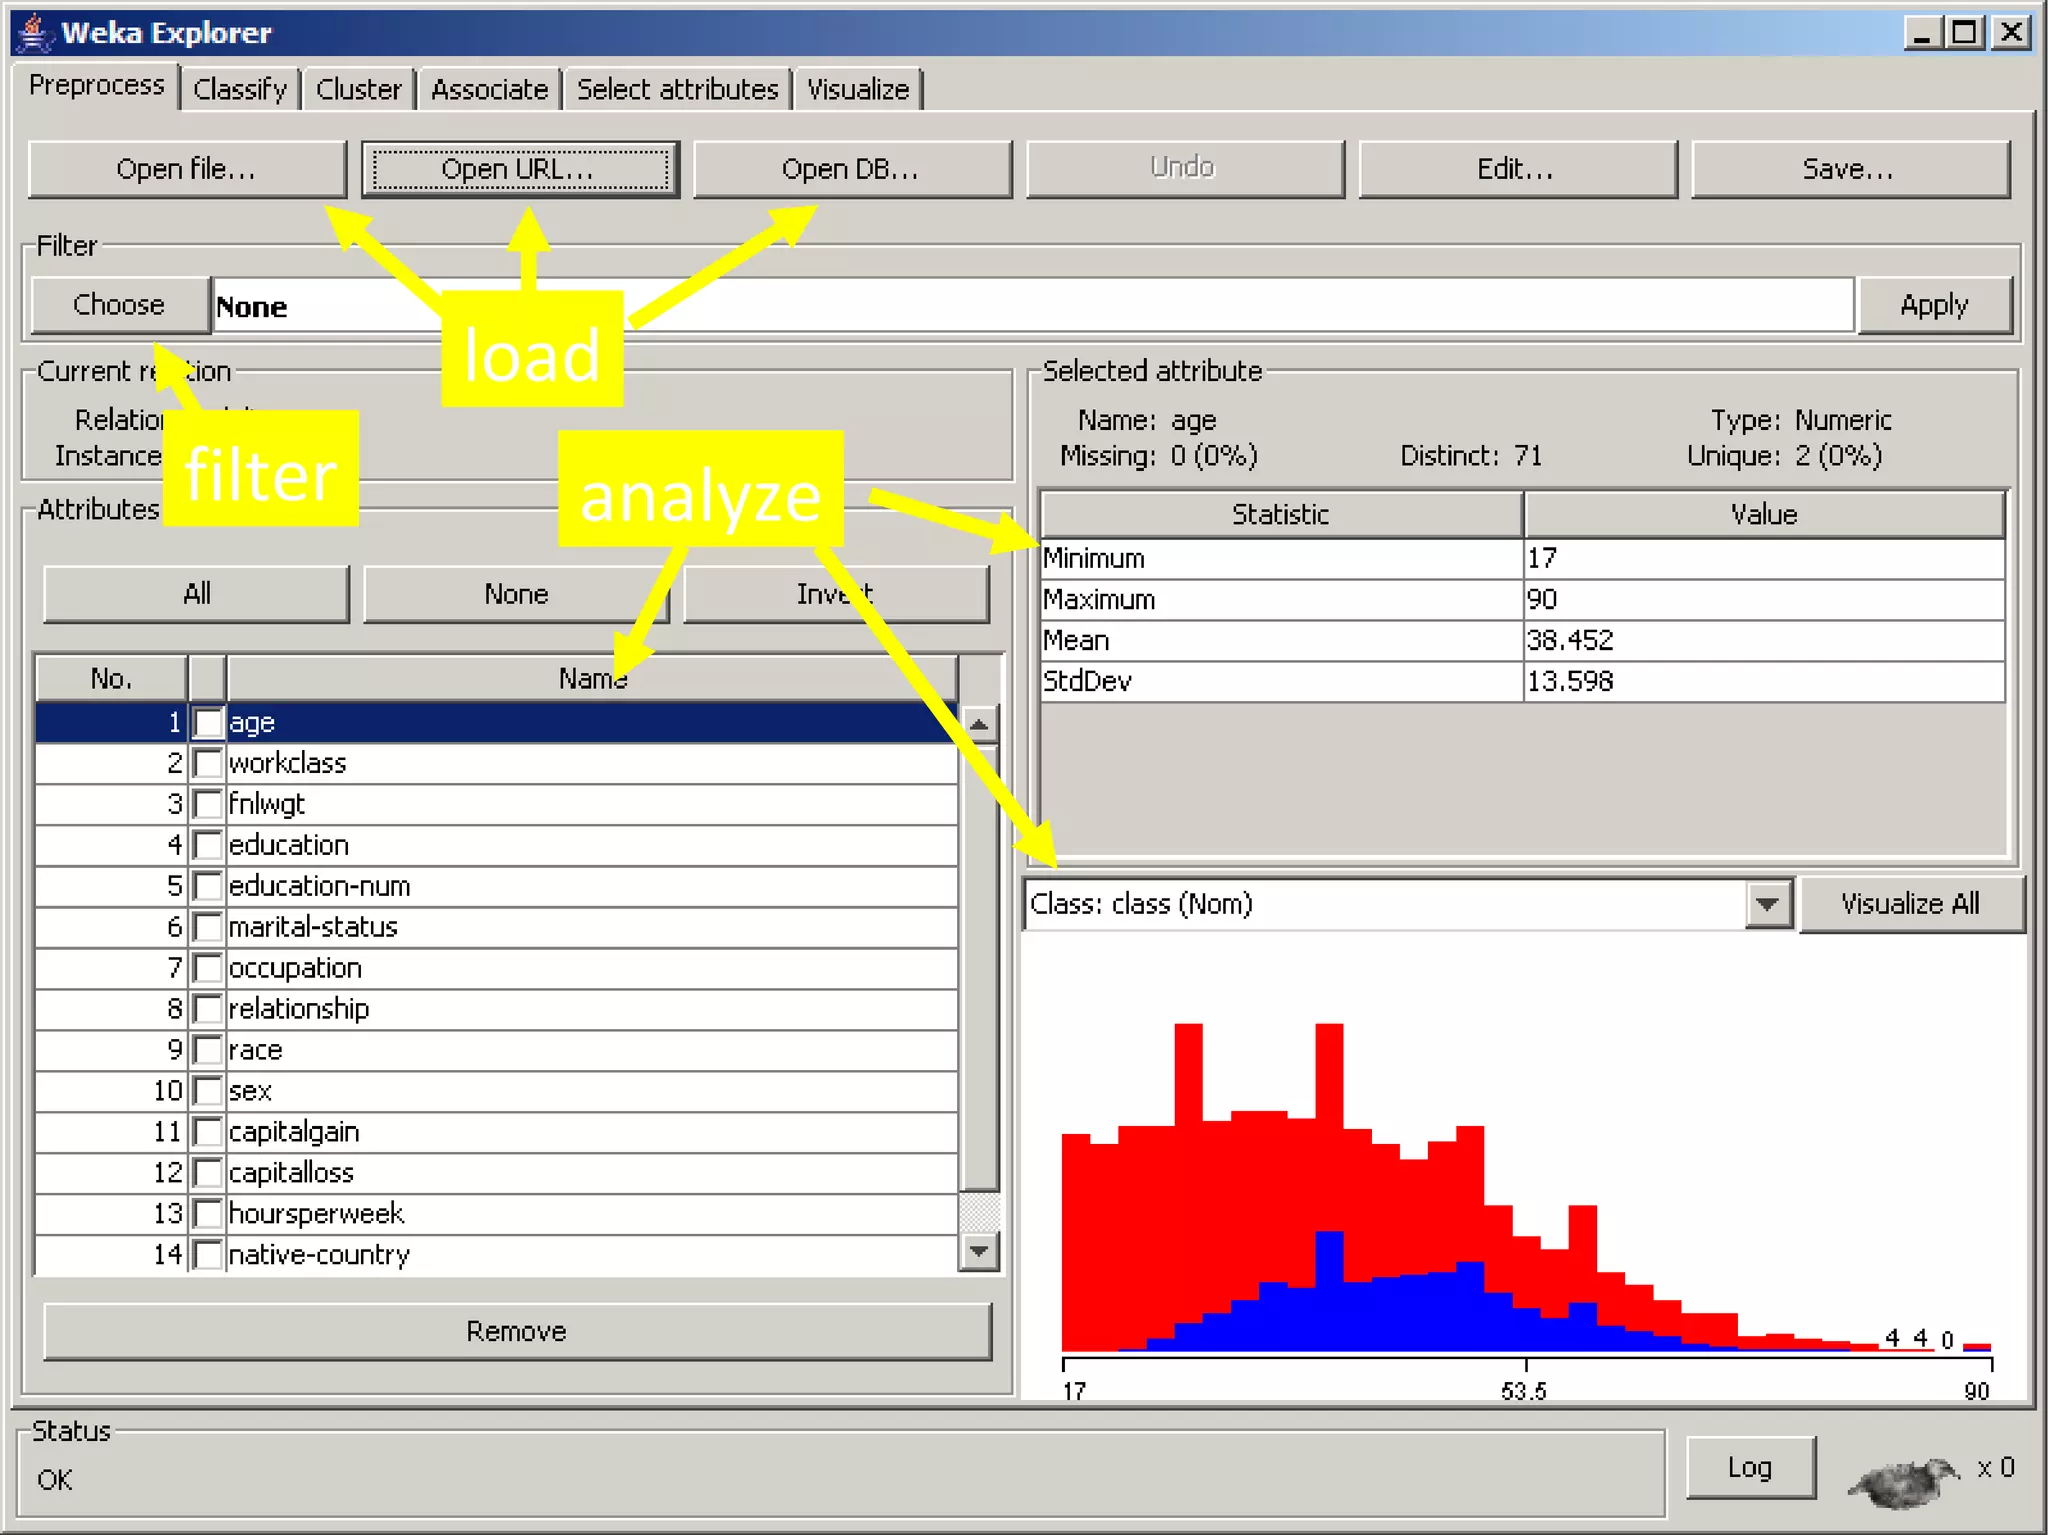The width and height of the screenshot is (2048, 1535).
Task: Open the Class: class (Nom) dropdown
Action: coord(1768,904)
